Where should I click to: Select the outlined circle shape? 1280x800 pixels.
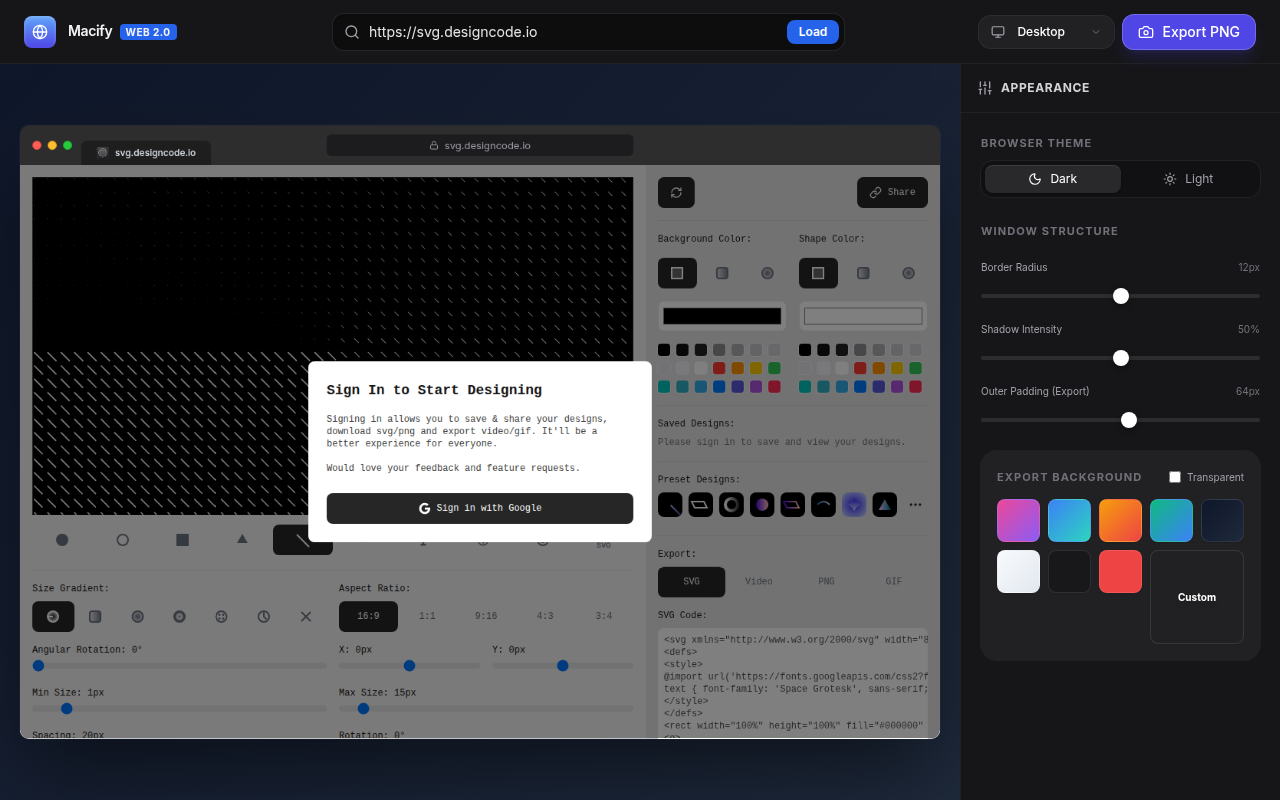[x=123, y=540]
